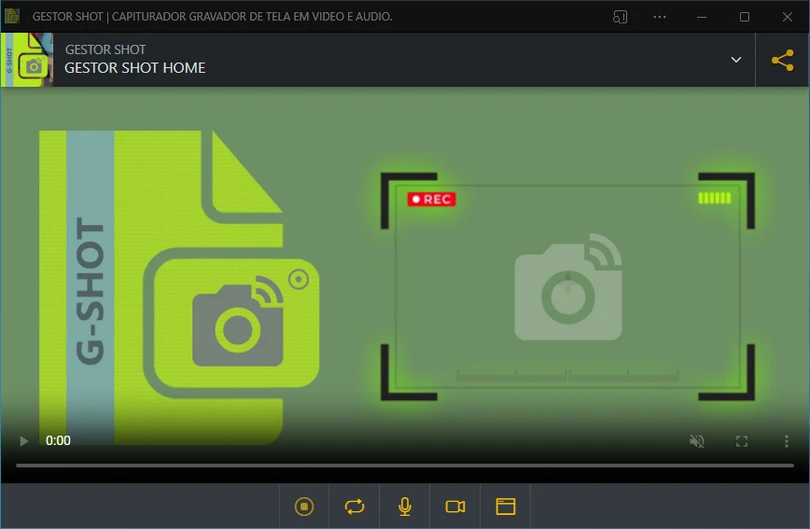Click the orange share icon
Viewport: 810px width, 529px height.
pos(782,60)
